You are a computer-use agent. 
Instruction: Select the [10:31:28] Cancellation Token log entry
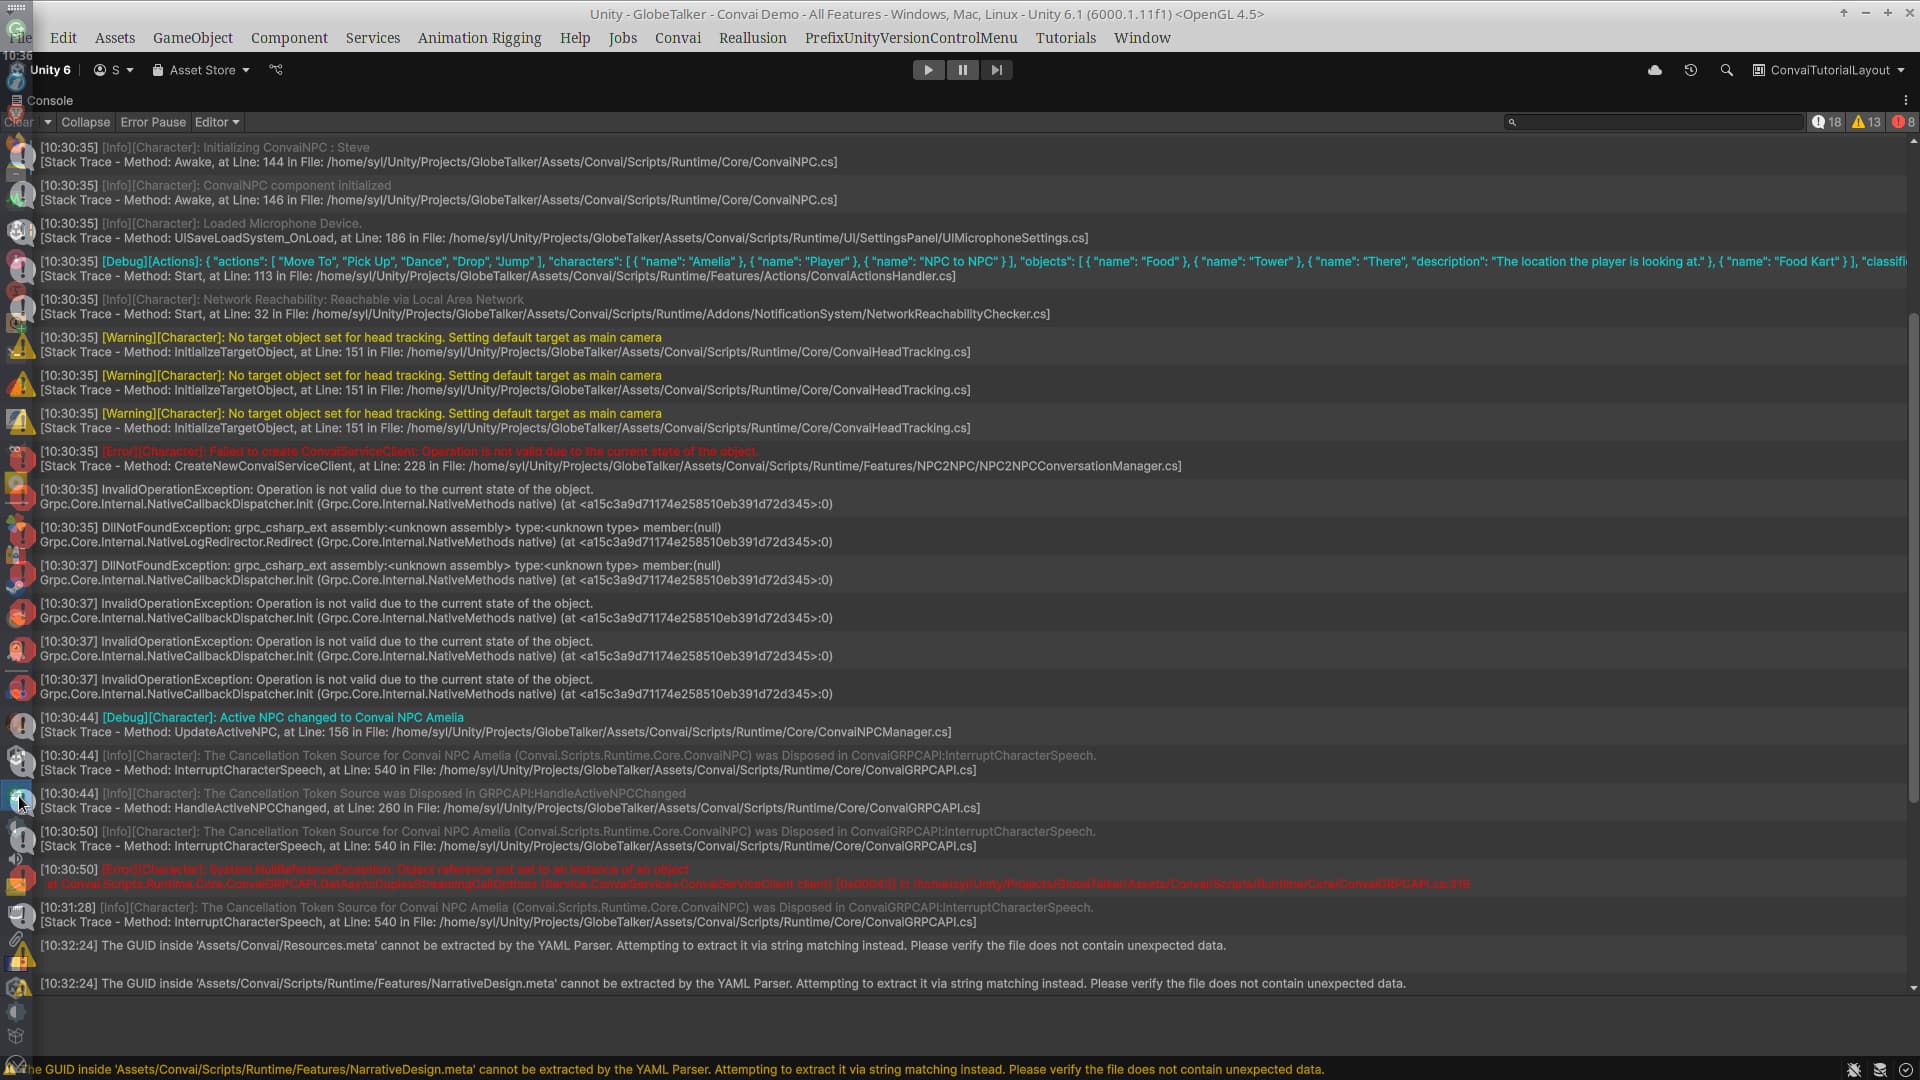[953, 915]
